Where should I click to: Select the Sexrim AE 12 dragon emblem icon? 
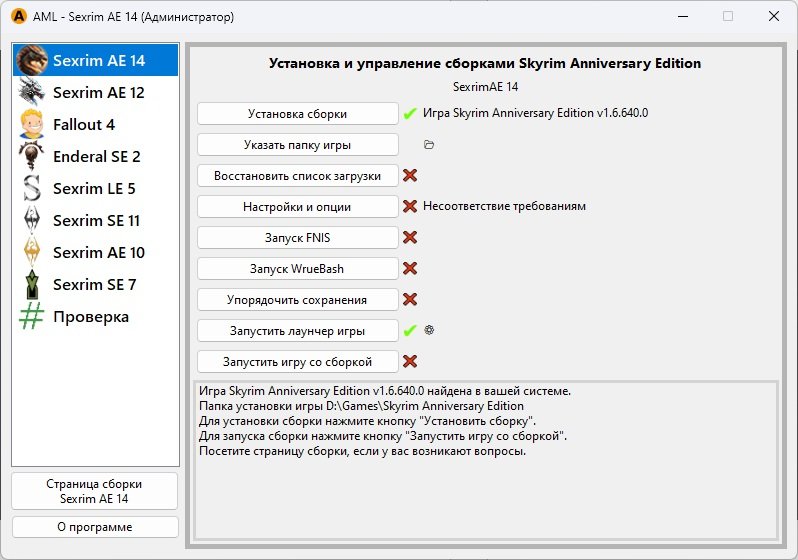[x=33, y=92]
